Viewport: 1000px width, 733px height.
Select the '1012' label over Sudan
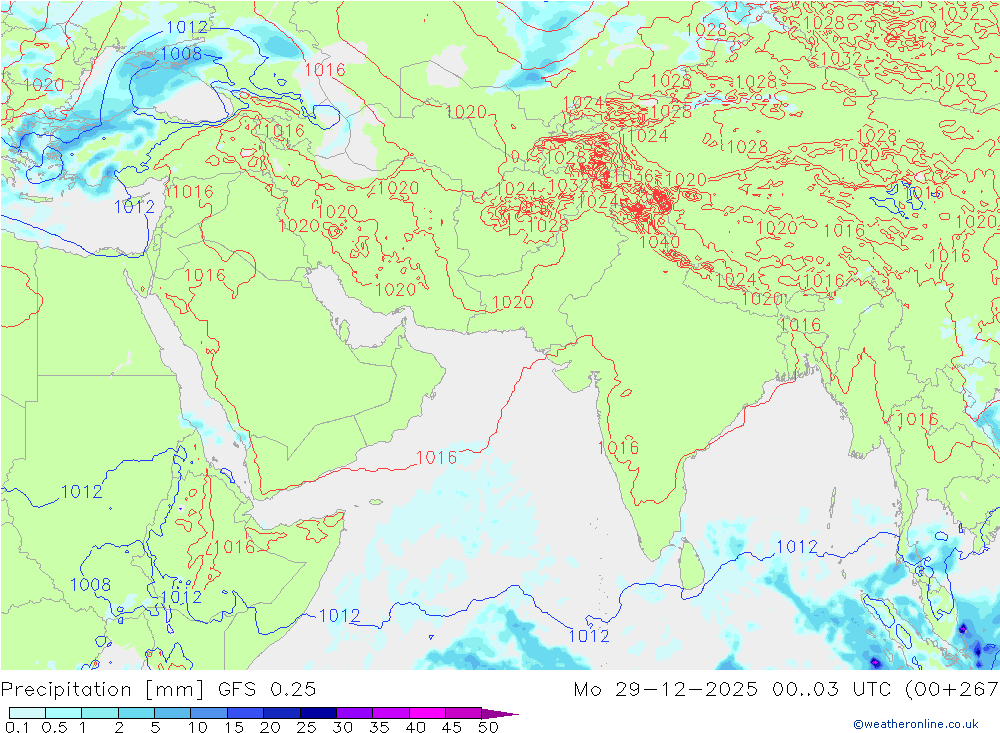point(81,492)
